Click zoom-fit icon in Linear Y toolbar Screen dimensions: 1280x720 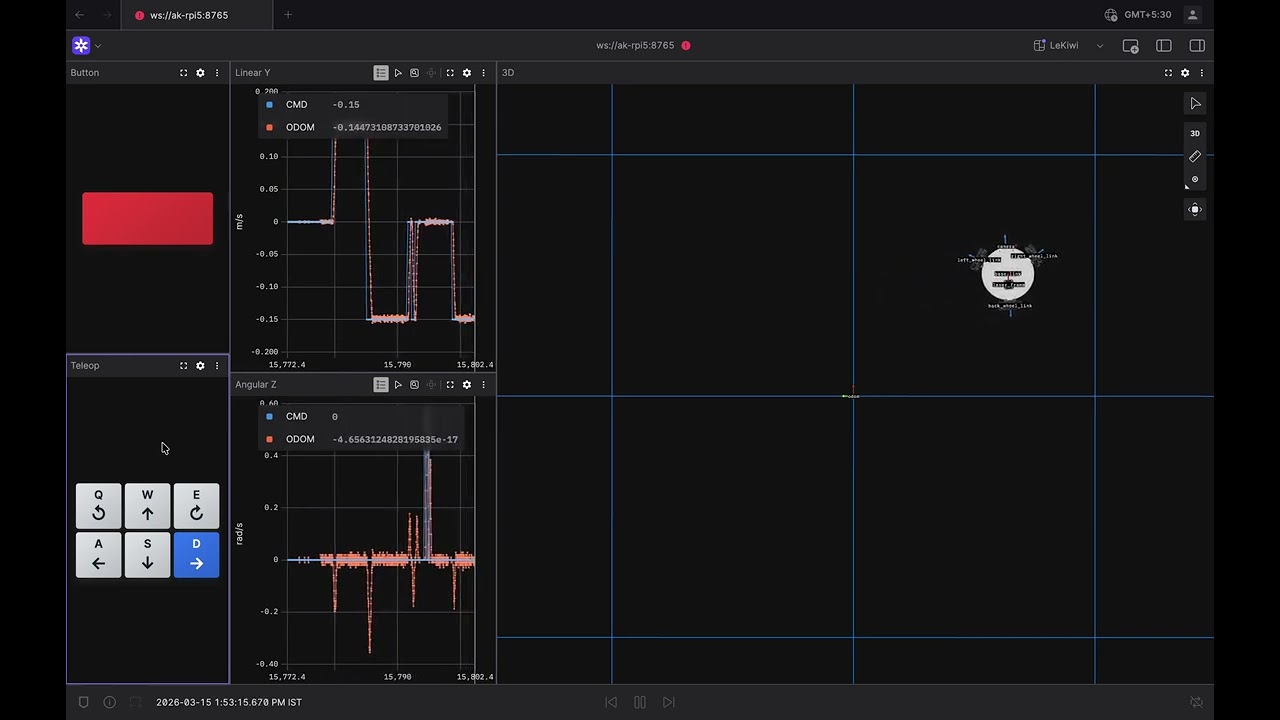tap(414, 73)
